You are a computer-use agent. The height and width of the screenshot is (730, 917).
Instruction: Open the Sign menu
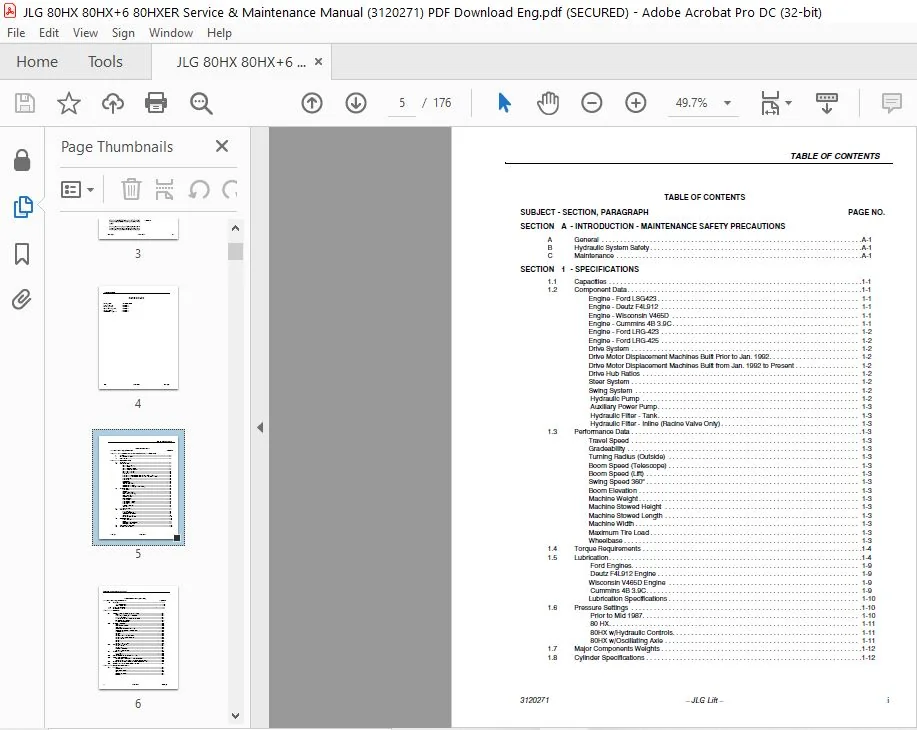pos(123,33)
